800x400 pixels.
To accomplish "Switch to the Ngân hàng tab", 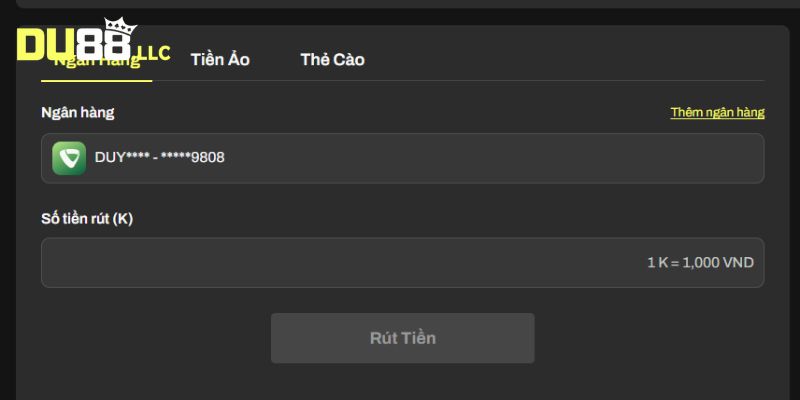I will click(96, 61).
